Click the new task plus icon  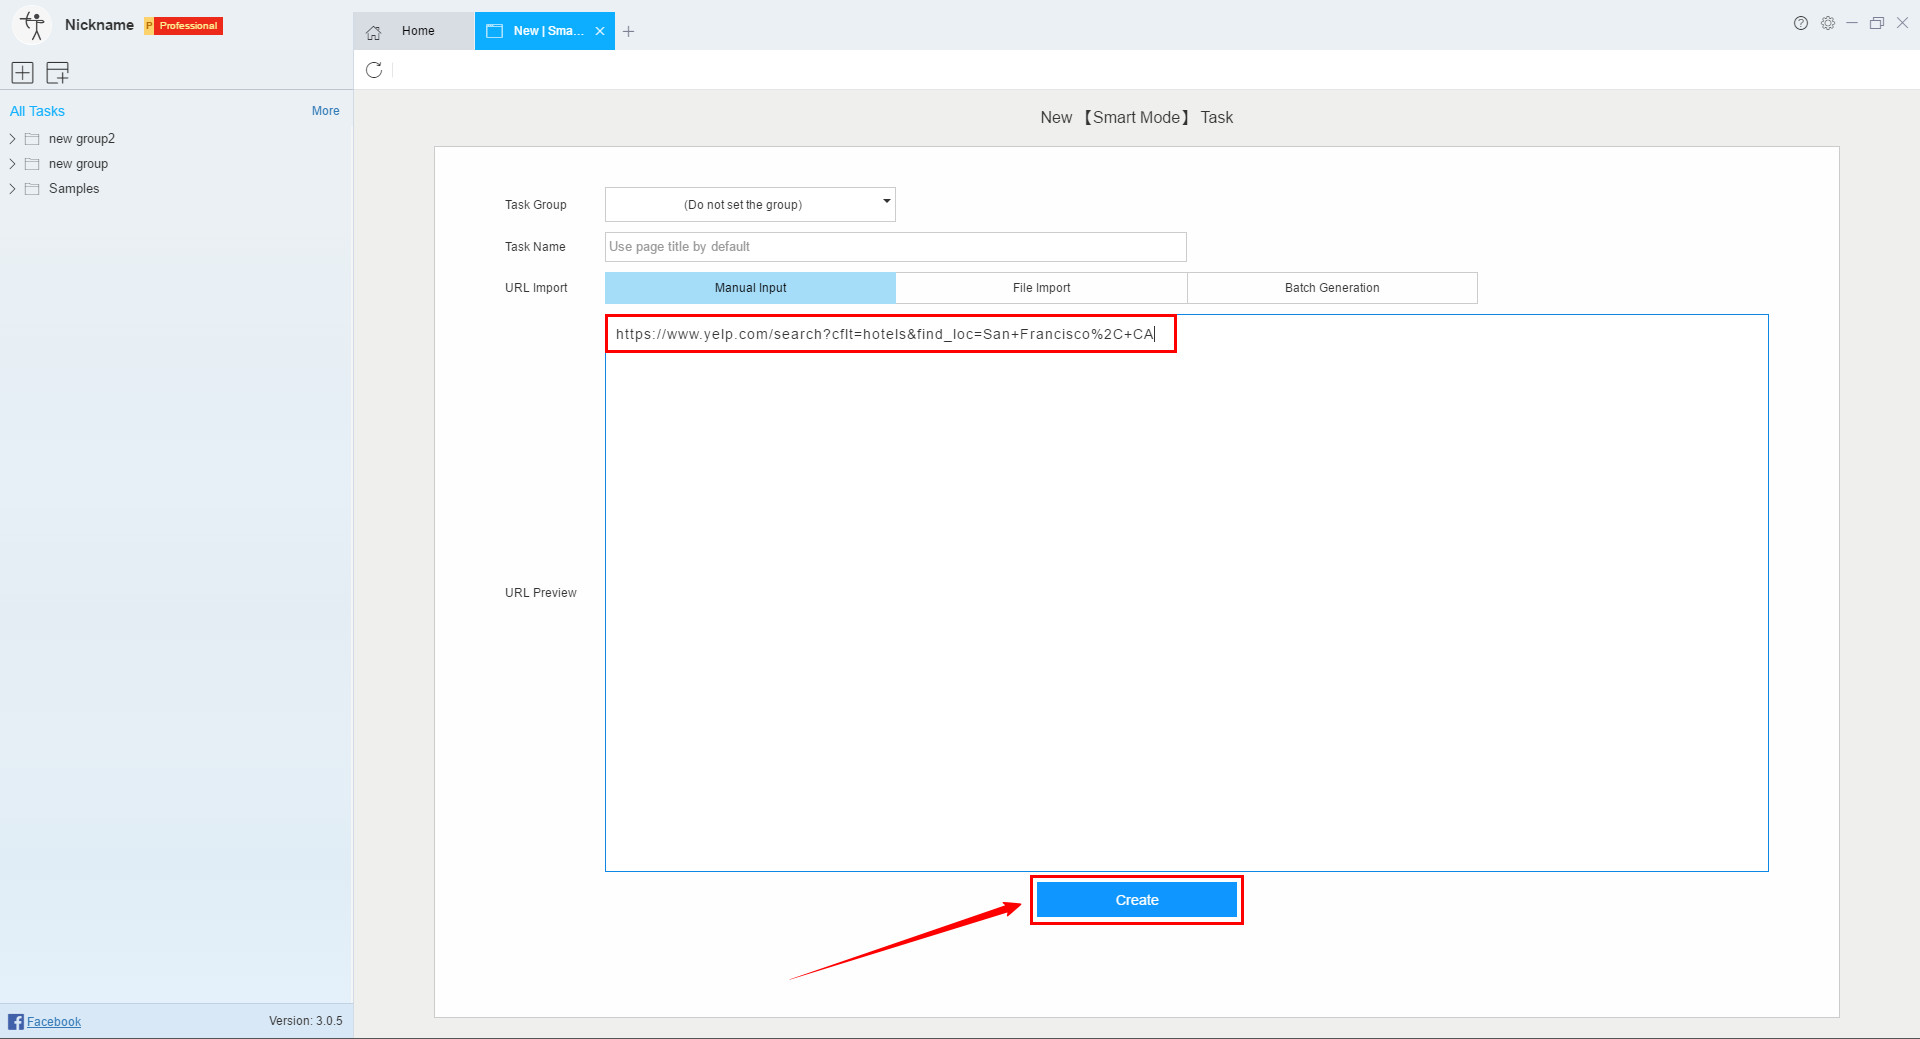22,72
